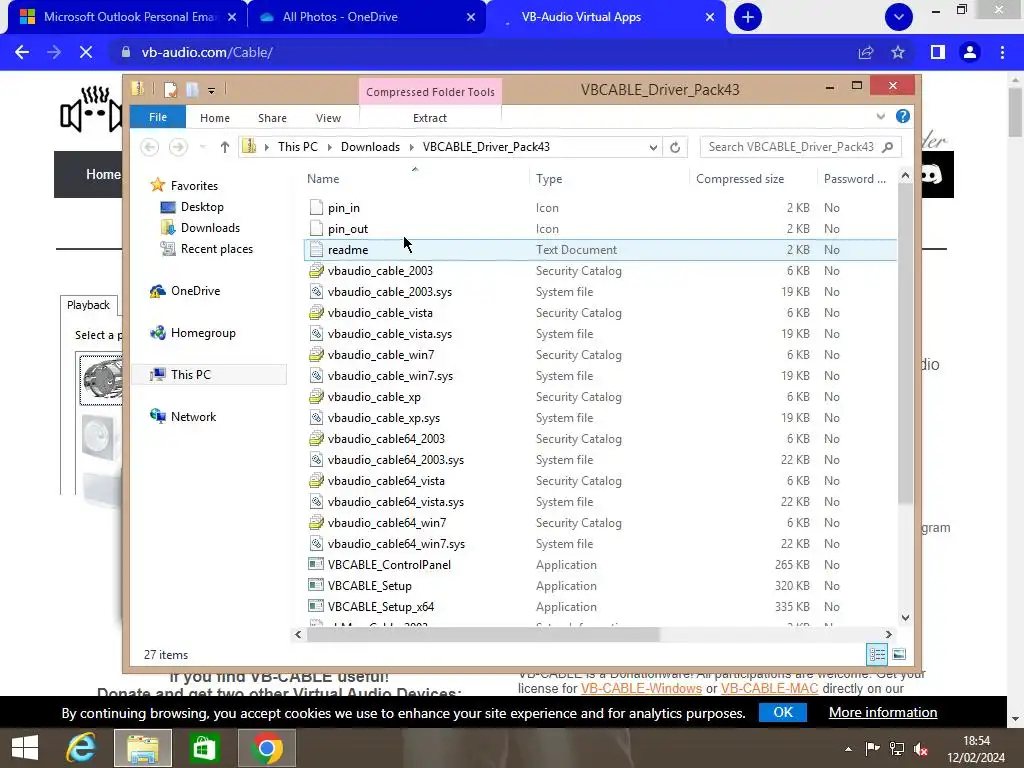Open the Home ribbon tab
1024x768 pixels.
pyautogui.click(x=215, y=118)
